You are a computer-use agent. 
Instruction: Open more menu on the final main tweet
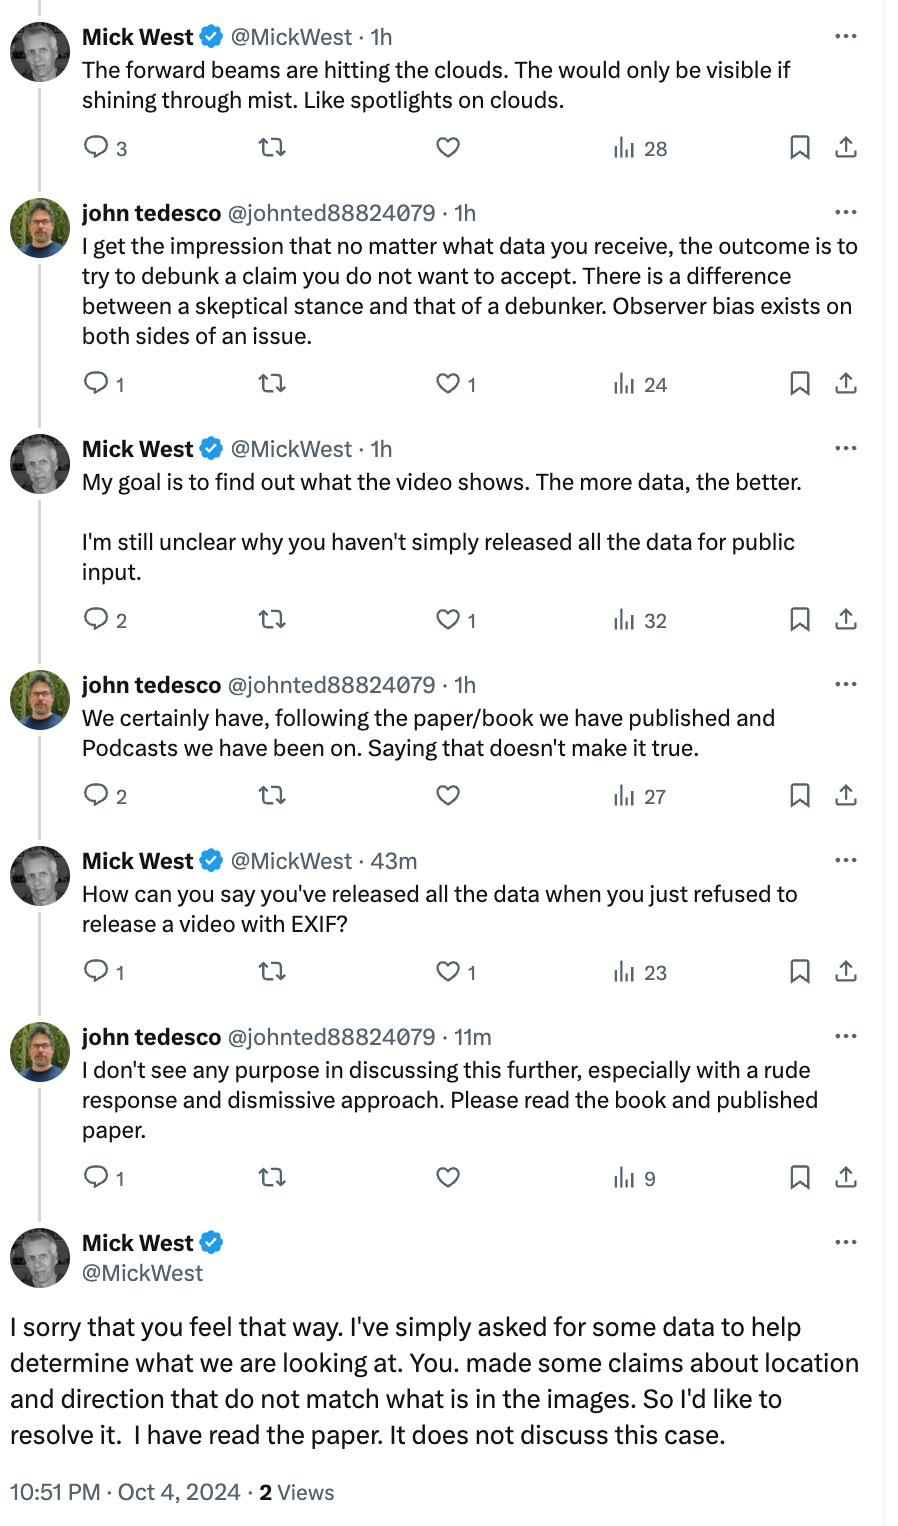coord(845,1243)
